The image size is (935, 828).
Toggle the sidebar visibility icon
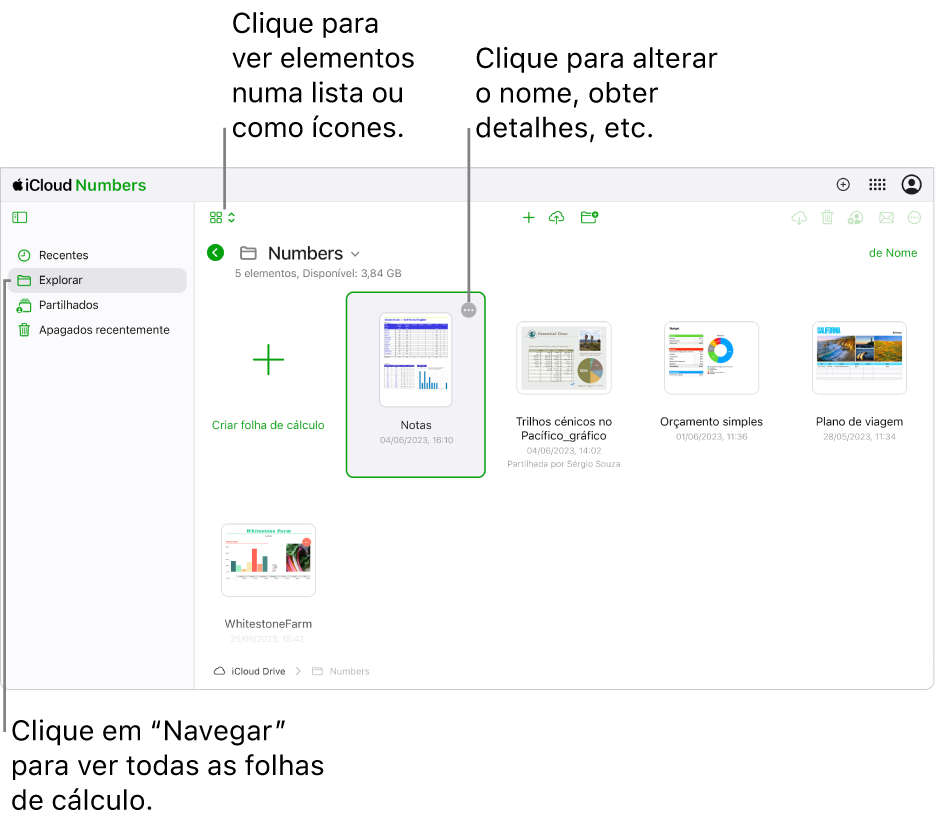coord(20,218)
